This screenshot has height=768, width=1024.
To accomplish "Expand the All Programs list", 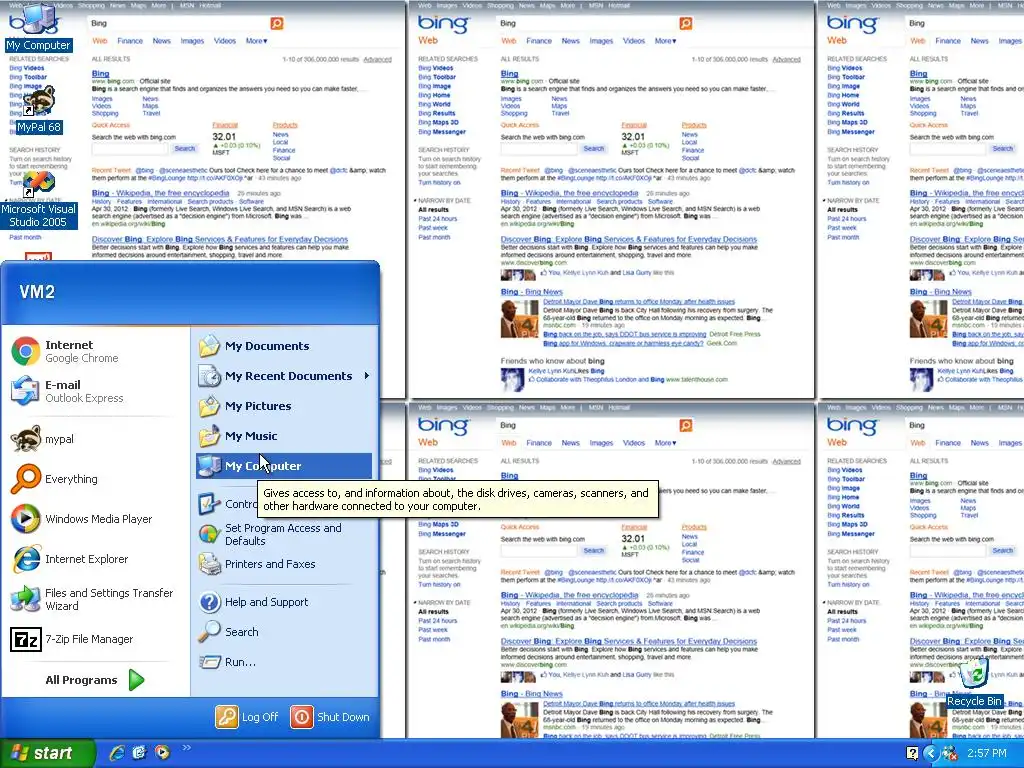I will coord(95,680).
